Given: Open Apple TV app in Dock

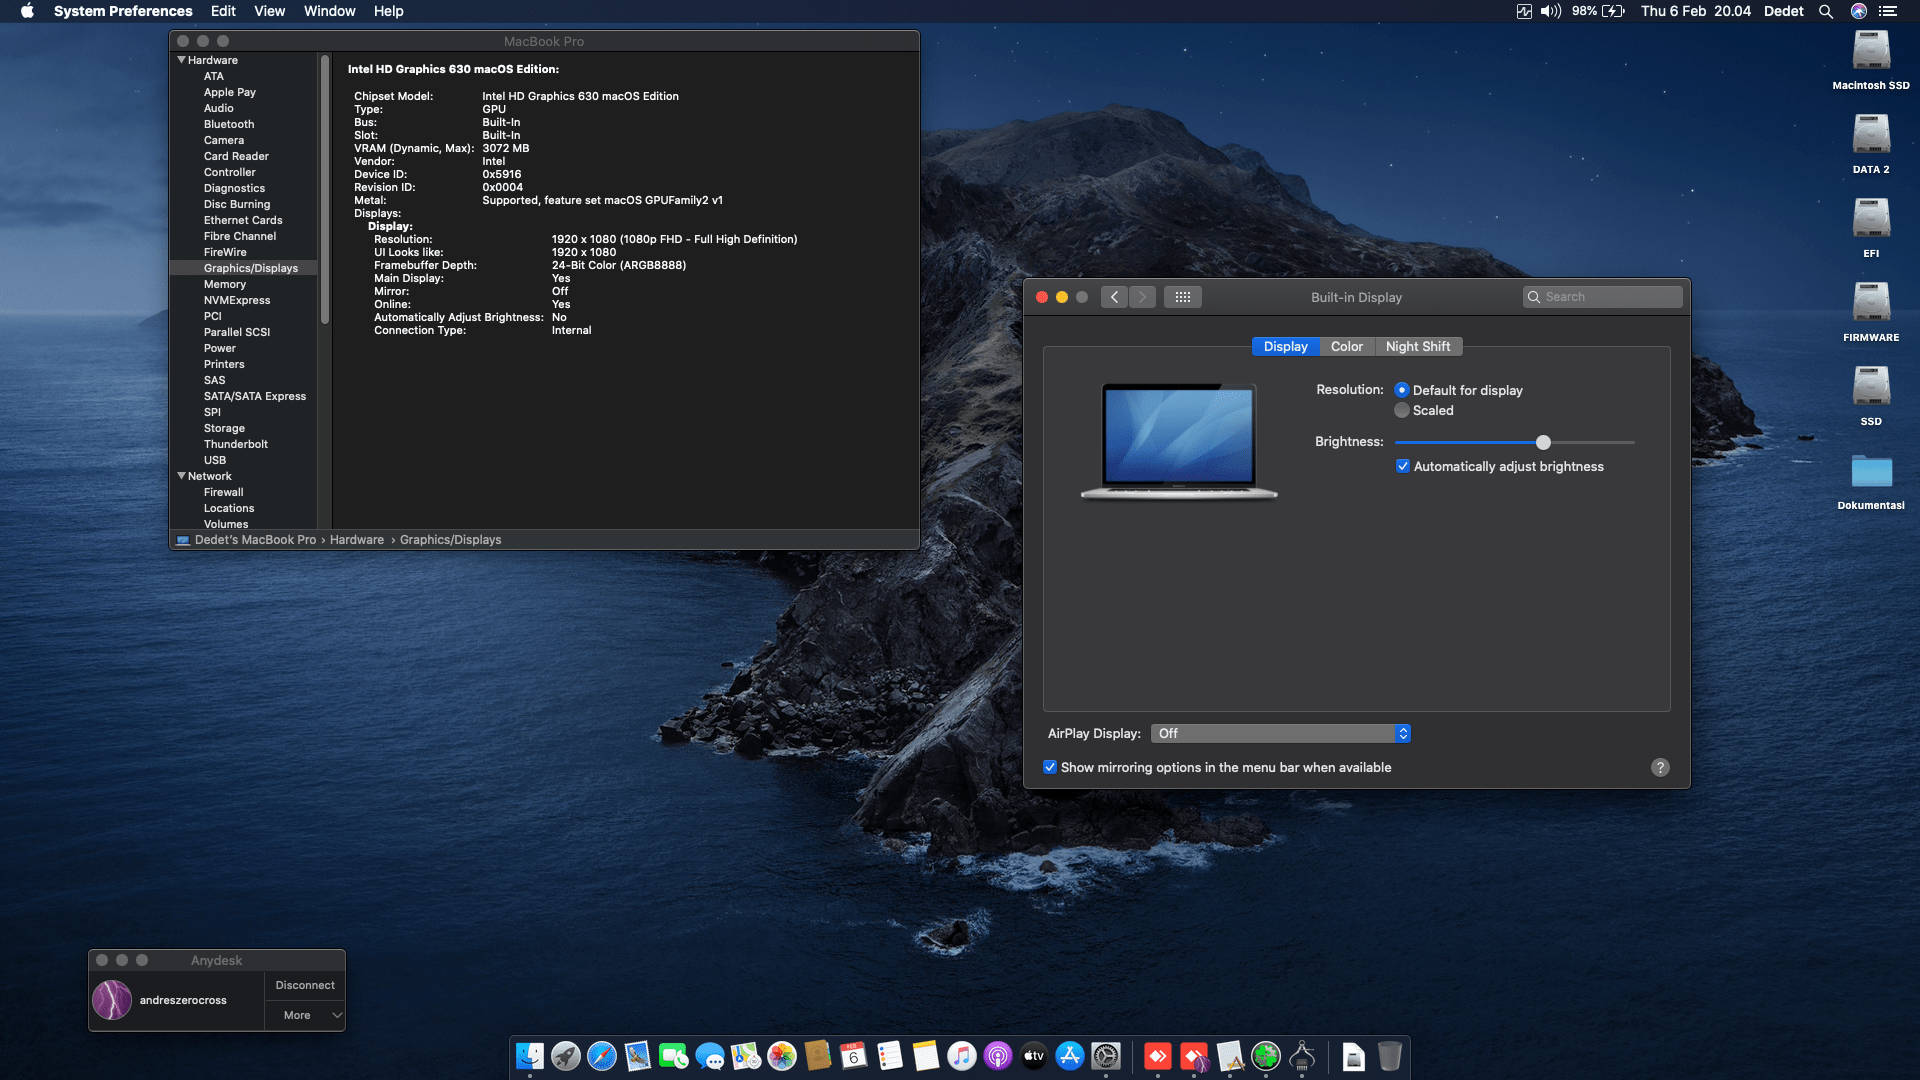Looking at the screenshot, I should [x=1034, y=1056].
